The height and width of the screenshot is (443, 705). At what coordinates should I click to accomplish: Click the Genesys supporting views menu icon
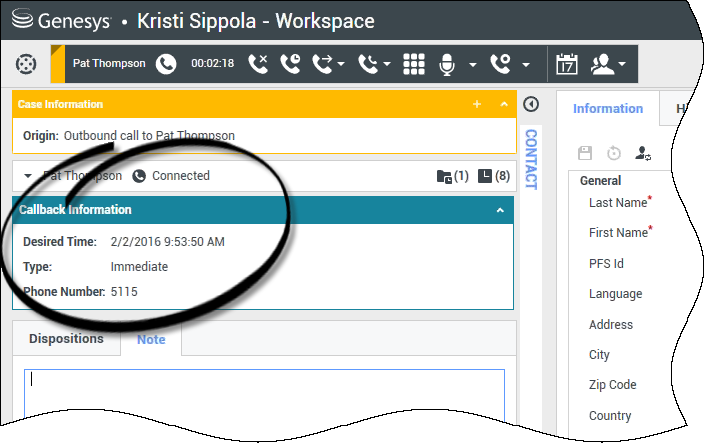26,64
